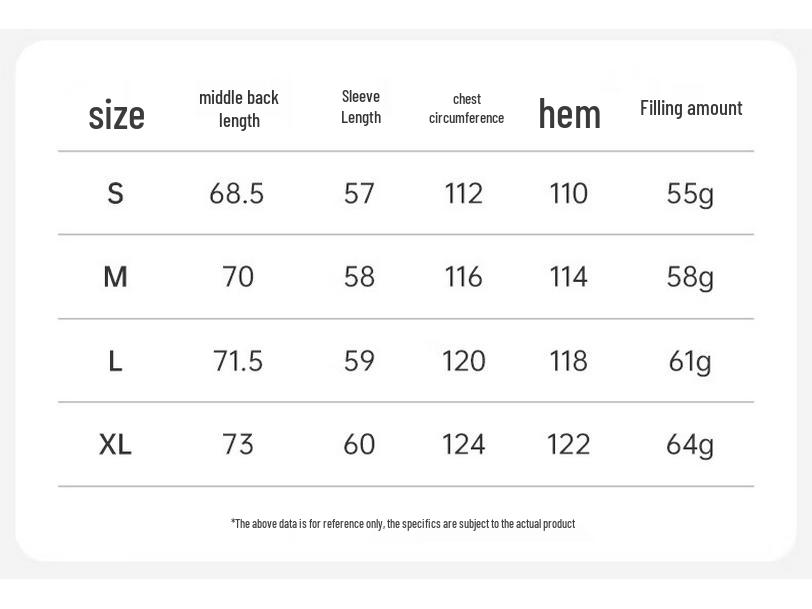Select the 71.5 back length cell

238,360
